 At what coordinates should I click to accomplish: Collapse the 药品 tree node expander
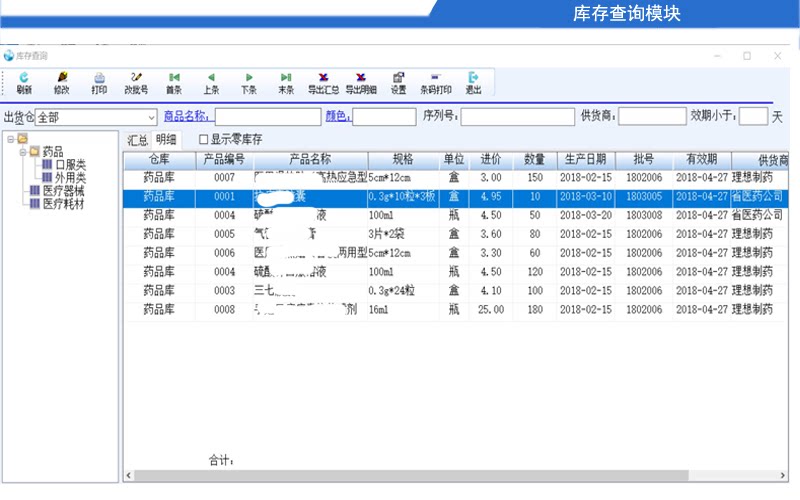click(23, 152)
